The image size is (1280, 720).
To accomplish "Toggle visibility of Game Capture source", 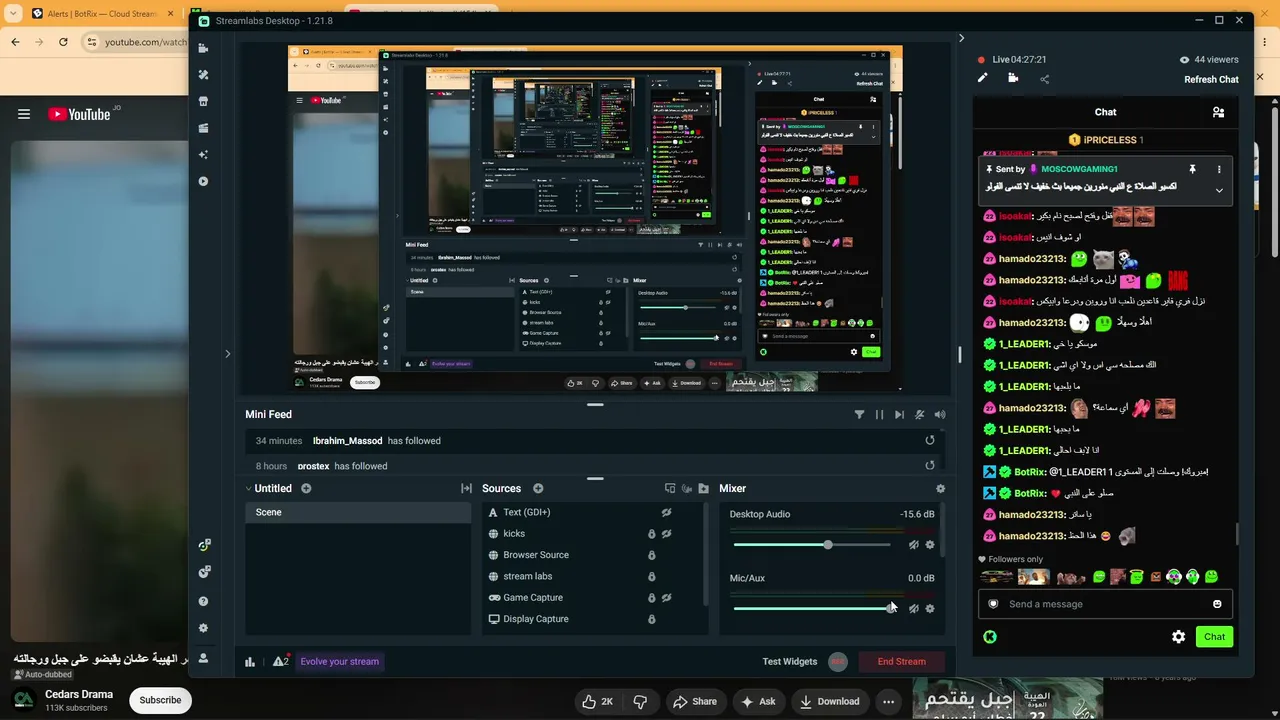I will click(x=666, y=598).
